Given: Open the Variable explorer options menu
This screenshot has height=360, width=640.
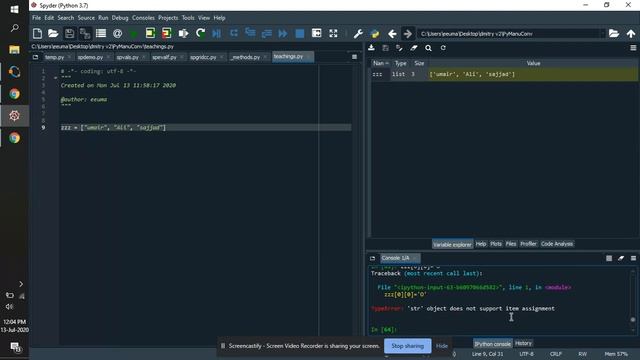Looking at the screenshot, I should [x=633, y=48].
